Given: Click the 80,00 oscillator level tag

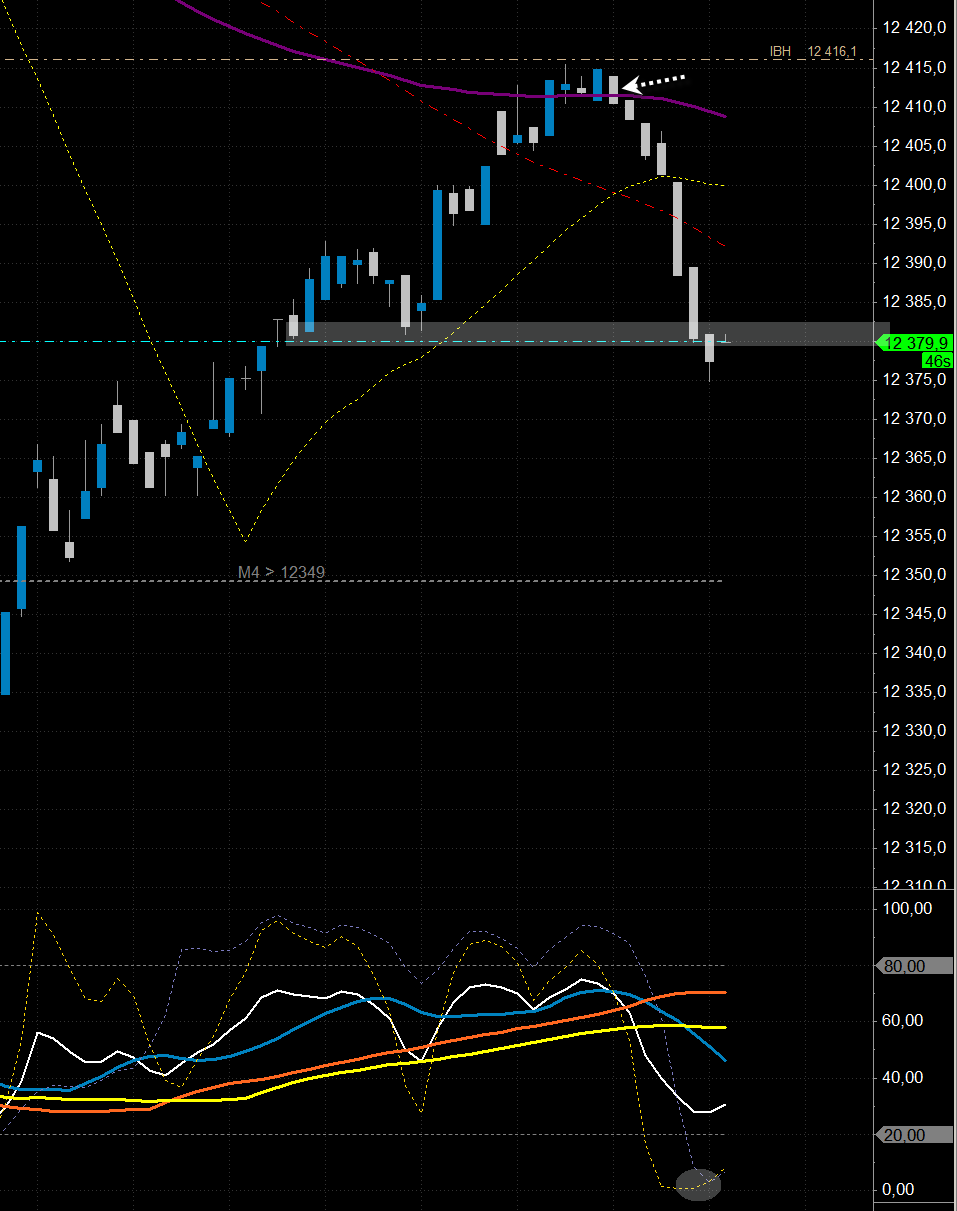Looking at the screenshot, I should pos(915,966).
